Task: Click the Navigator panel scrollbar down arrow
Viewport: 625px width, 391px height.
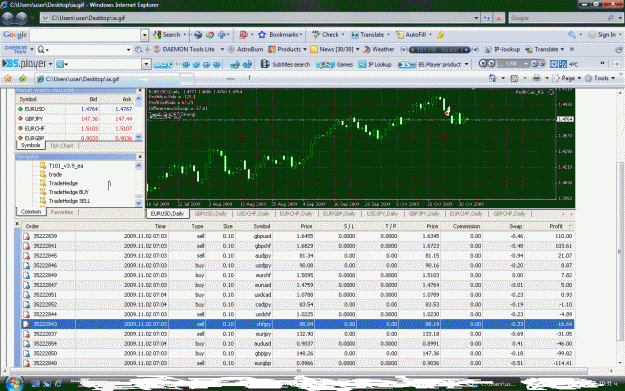Action: [139, 203]
